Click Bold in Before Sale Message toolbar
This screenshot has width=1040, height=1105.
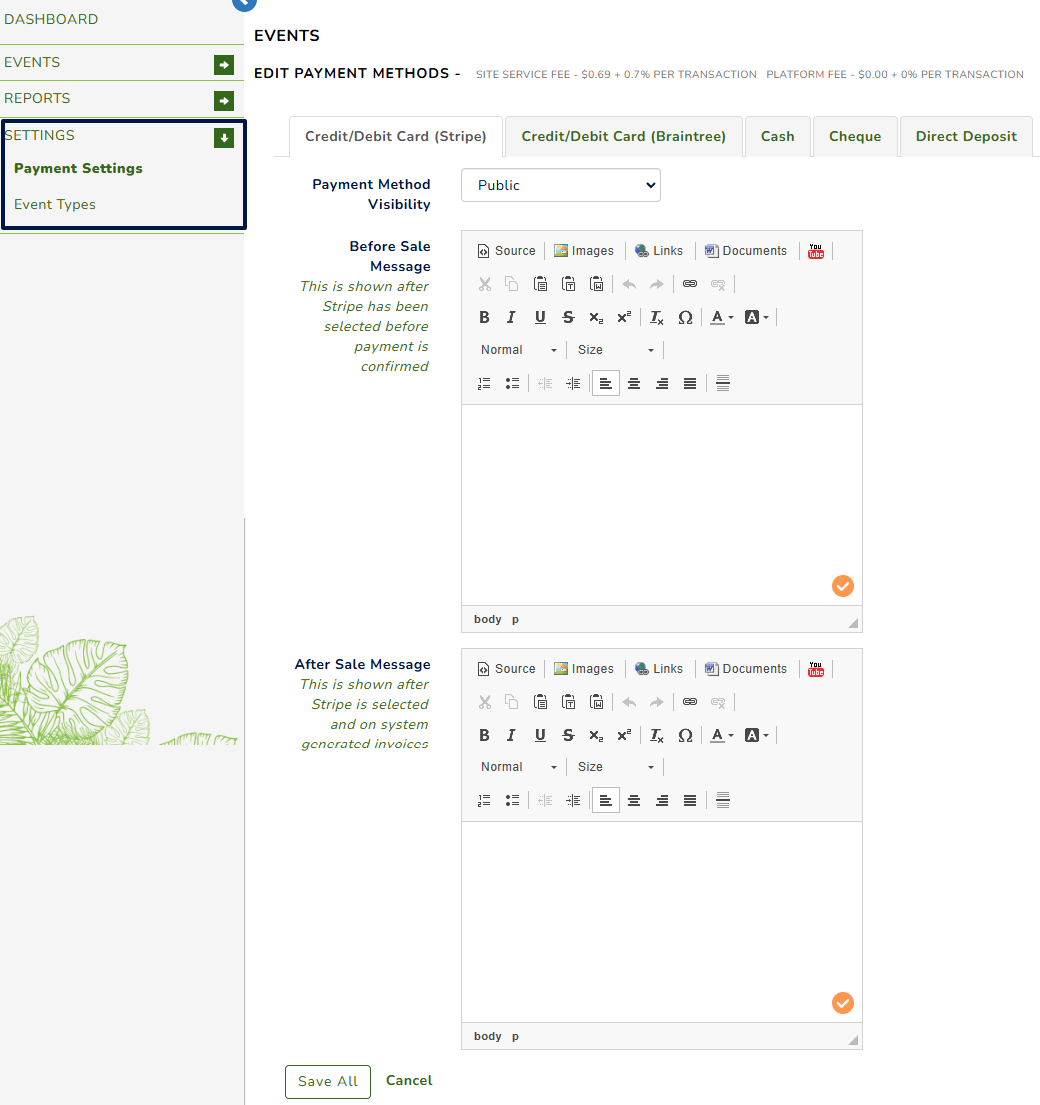pyautogui.click(x=484, y=317)
